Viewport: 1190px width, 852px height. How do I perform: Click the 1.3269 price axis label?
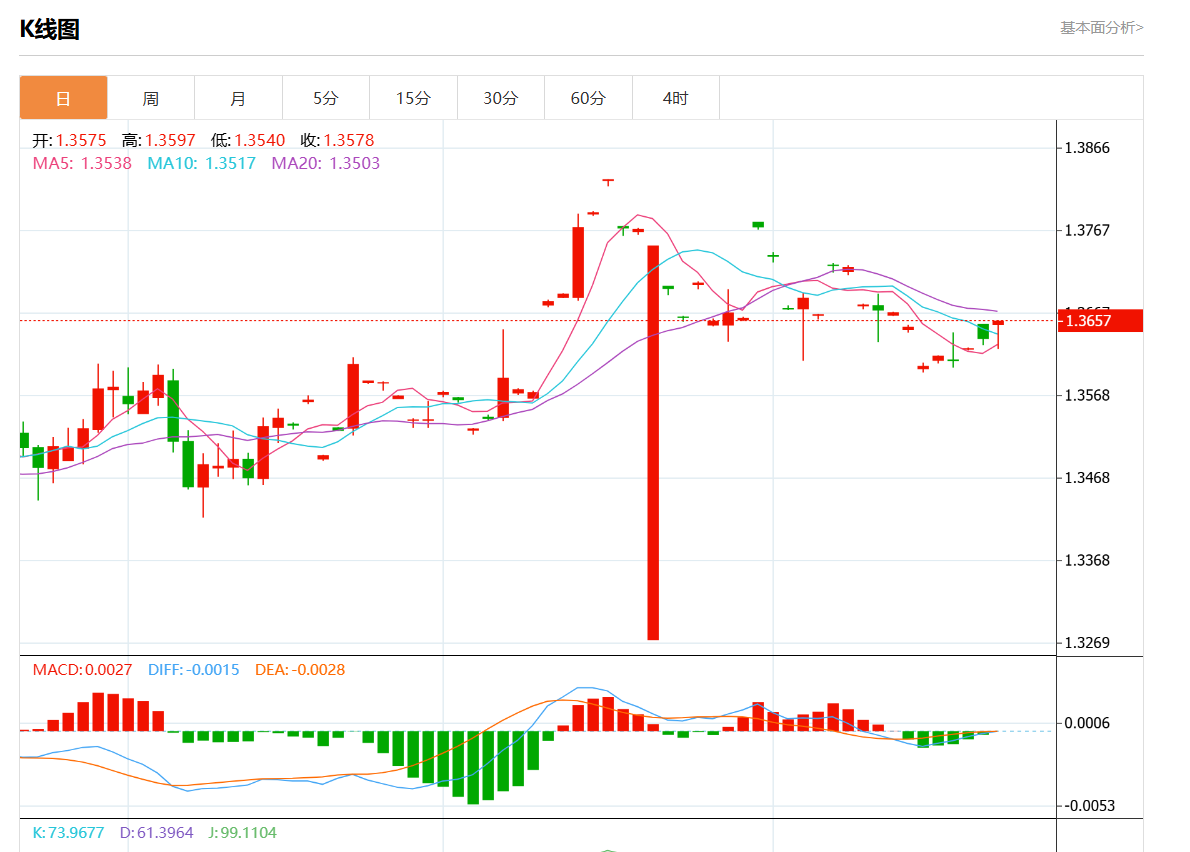click(1087, 643)
